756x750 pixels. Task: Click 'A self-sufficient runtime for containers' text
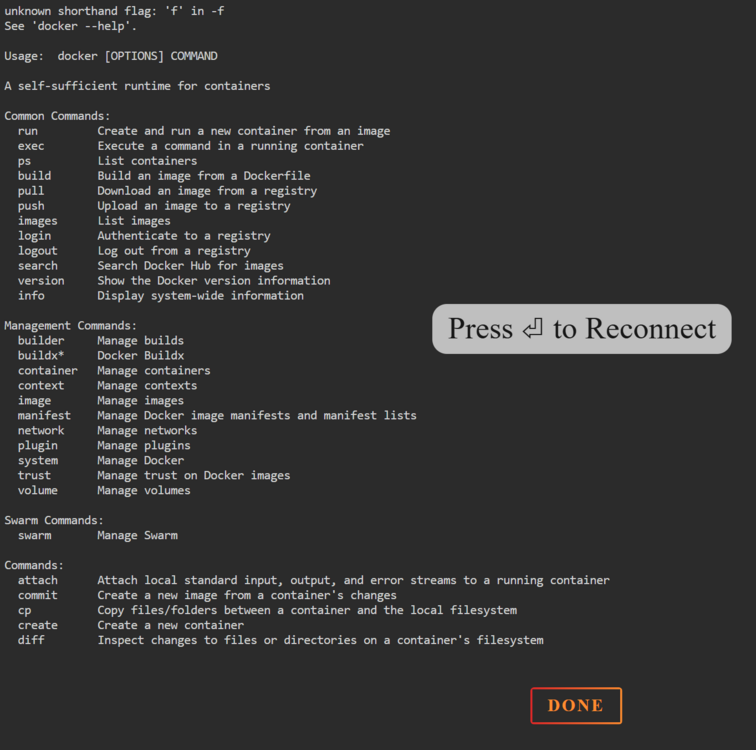(x=137, y=86)
